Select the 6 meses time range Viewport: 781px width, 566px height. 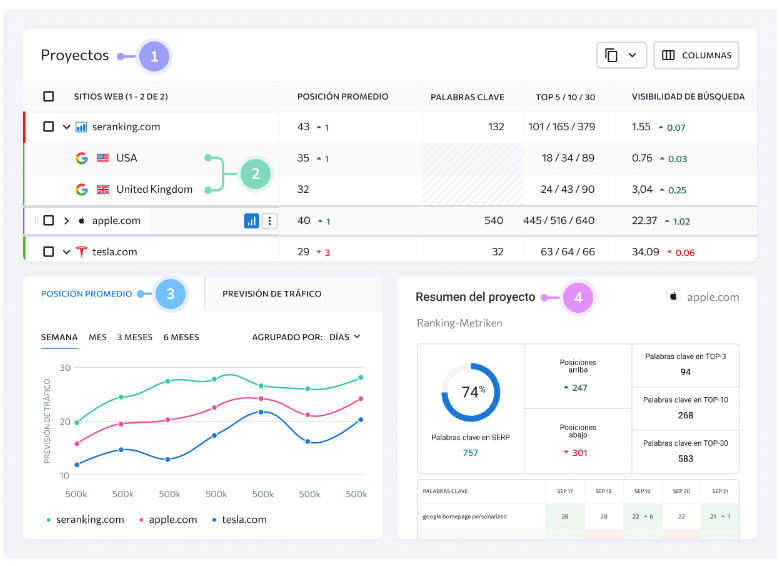tap(181, 337)
